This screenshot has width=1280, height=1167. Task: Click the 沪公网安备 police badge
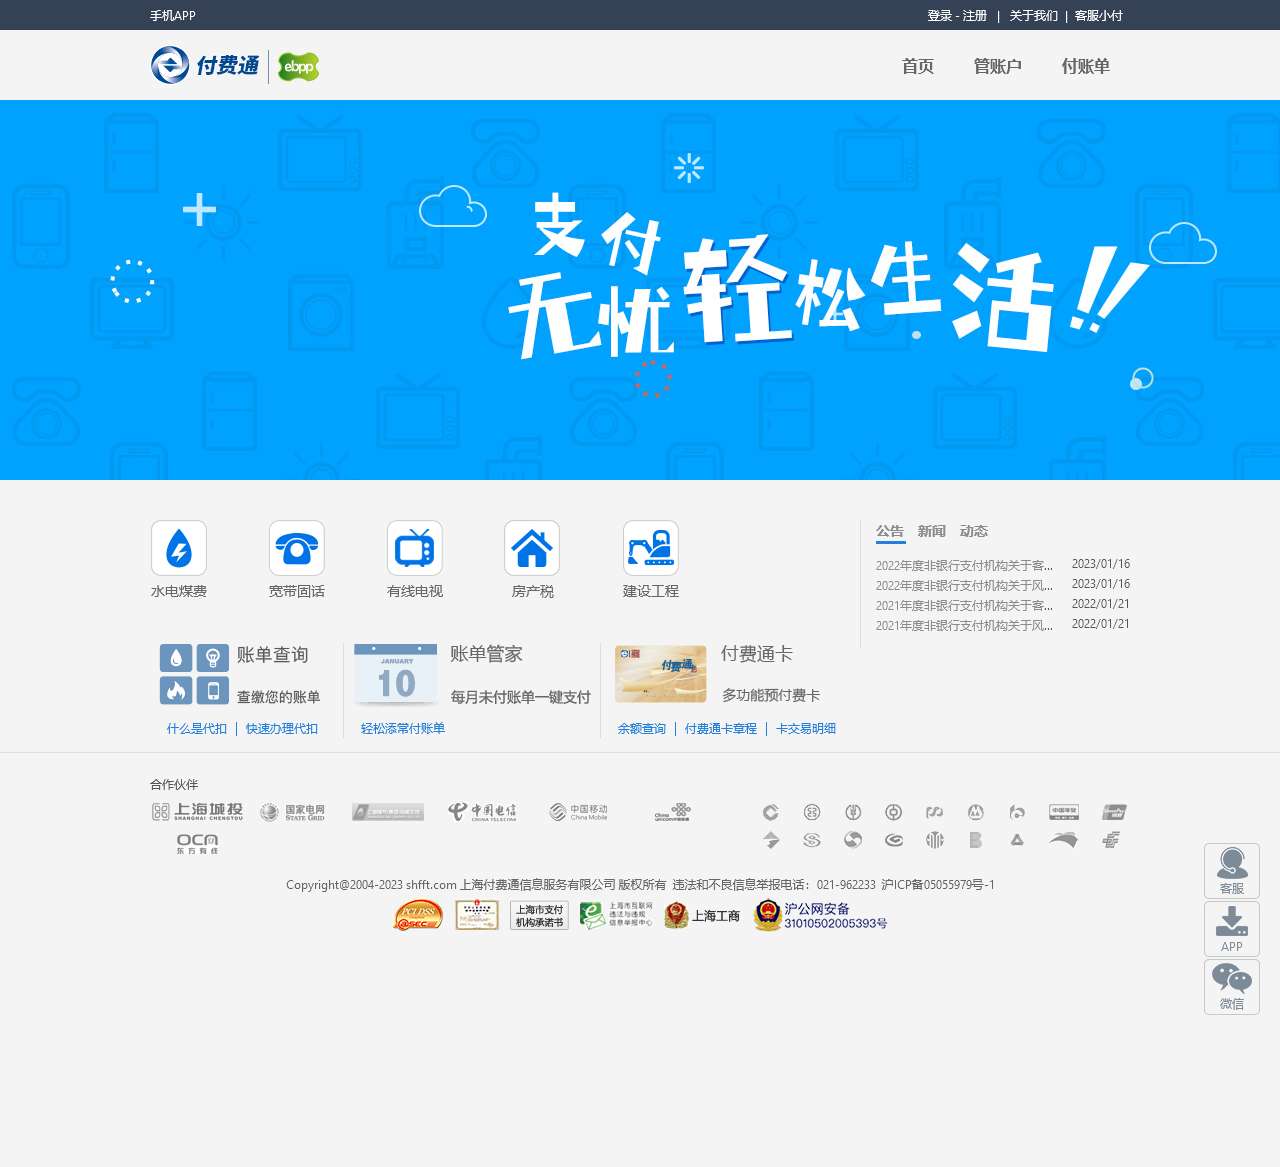point(820,915)
